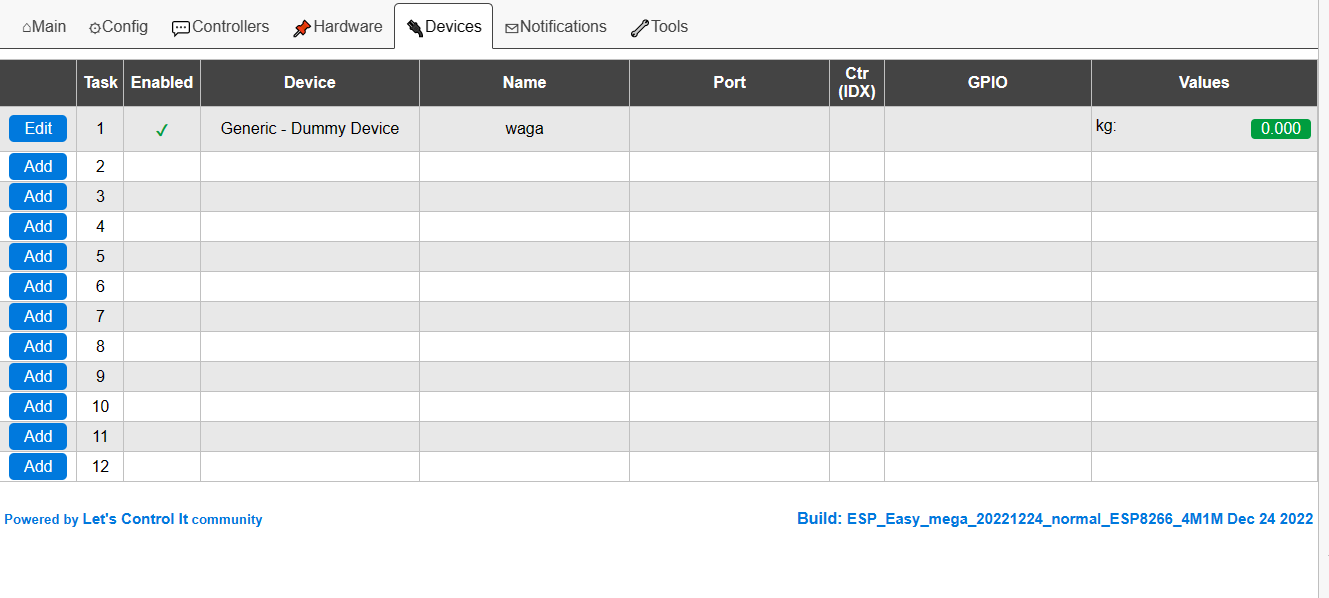Click the speech bubble Controllers icon
The width and height of the screenshot is (1329, 598).
coord(181,28)
